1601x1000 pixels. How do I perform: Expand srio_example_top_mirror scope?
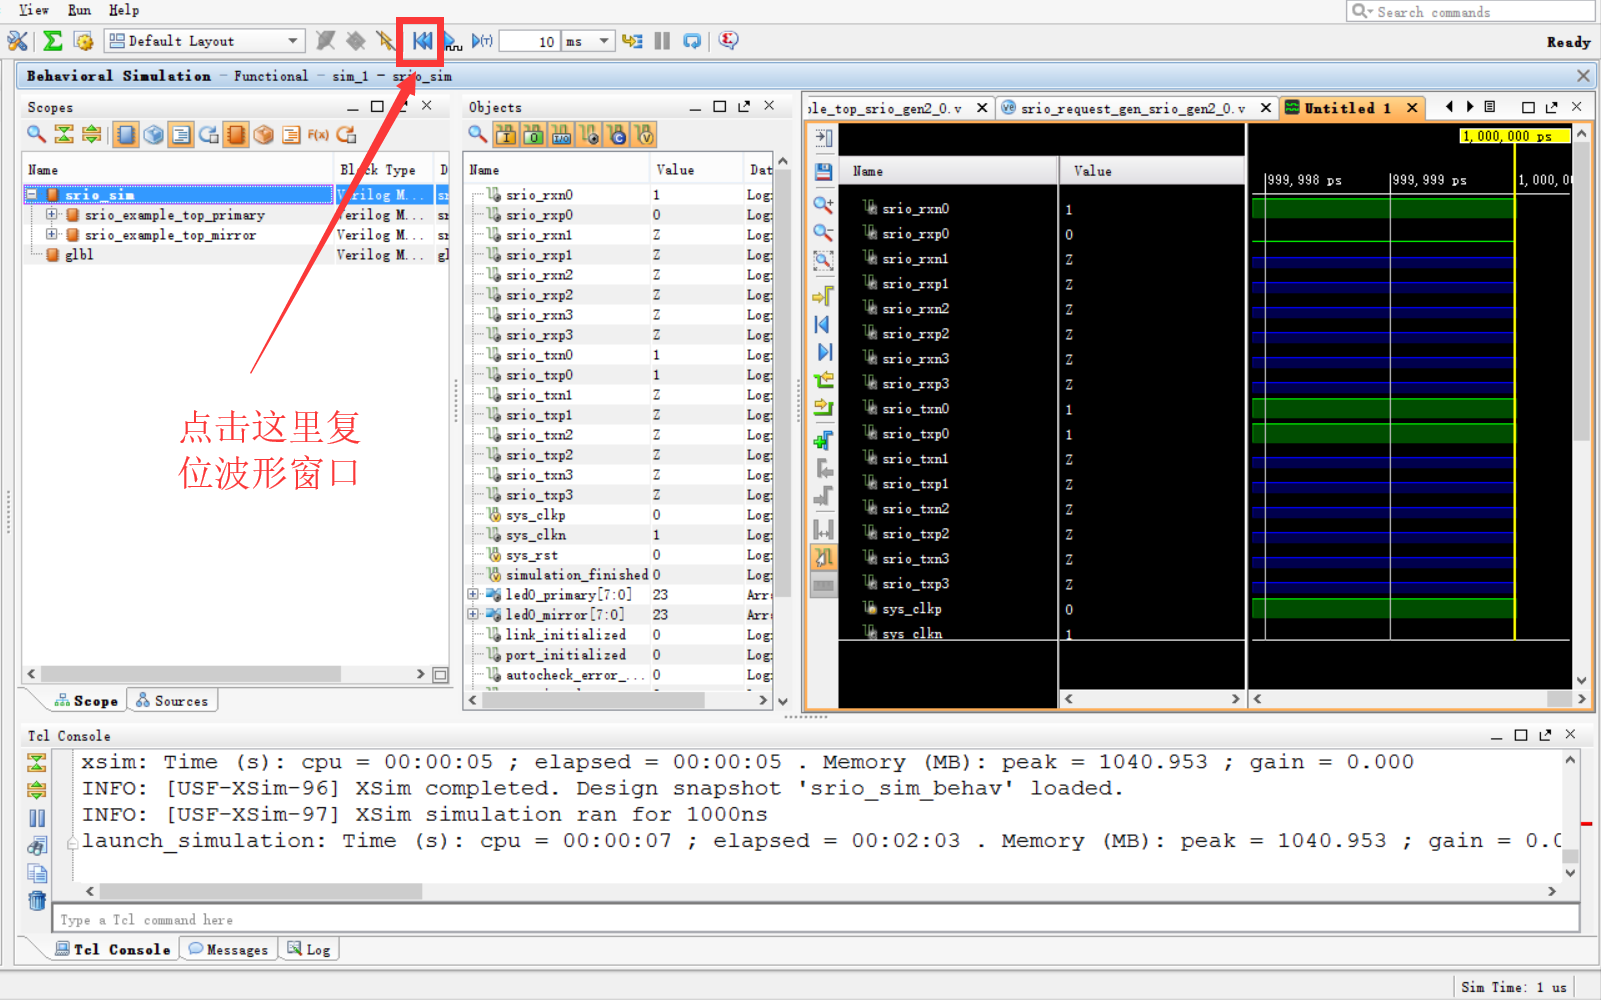(52, 234)
